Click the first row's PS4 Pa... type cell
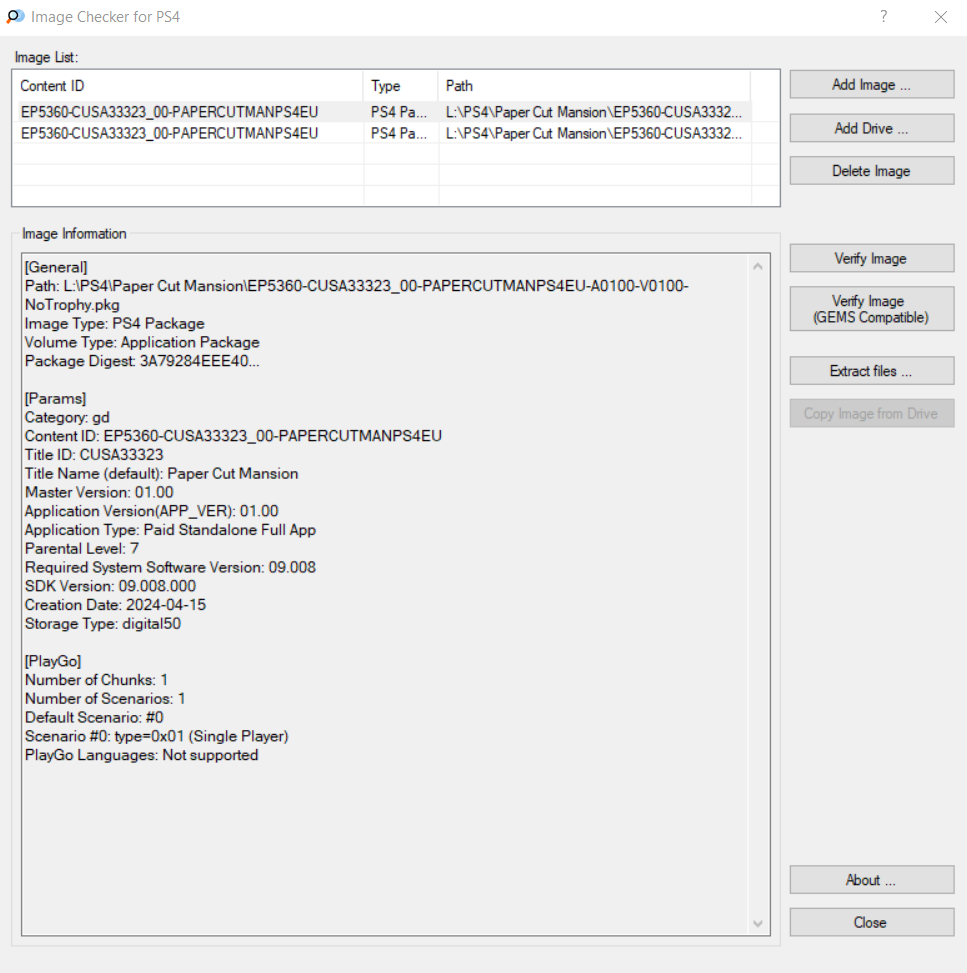This screenshot has width=967, height=973. 398,112
